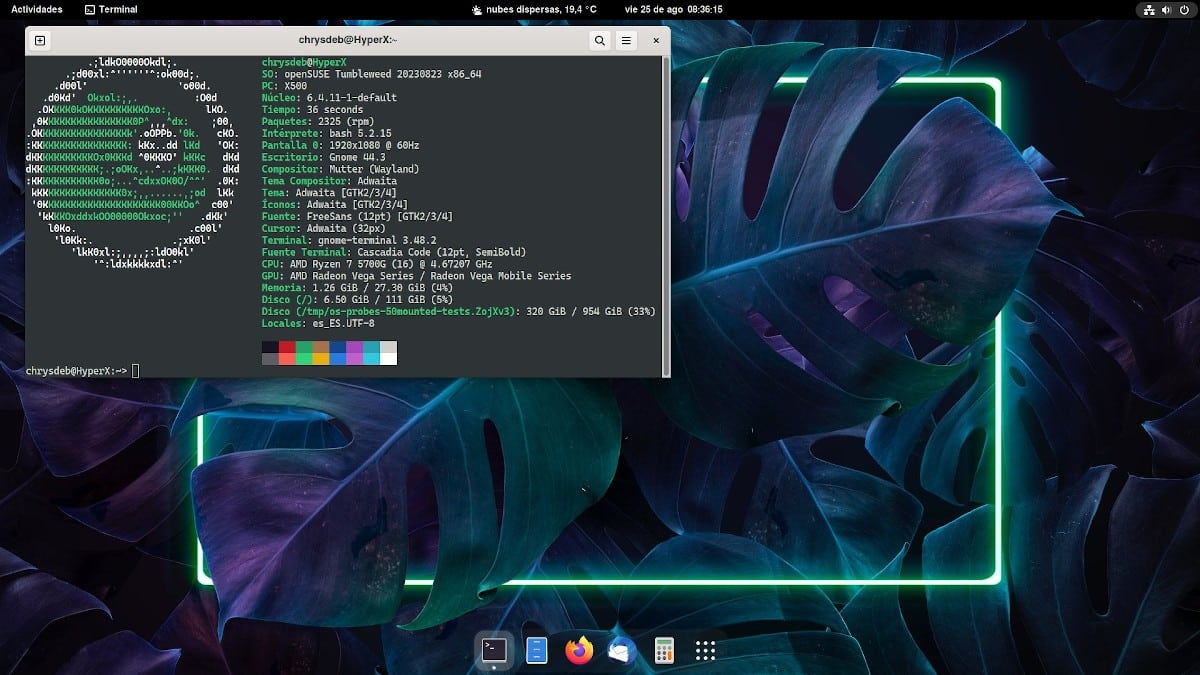Image resolution: width=1200 pixels, height=675 pixels.
Task: Launch Terminal from the dock
Action: click(494, 651)
